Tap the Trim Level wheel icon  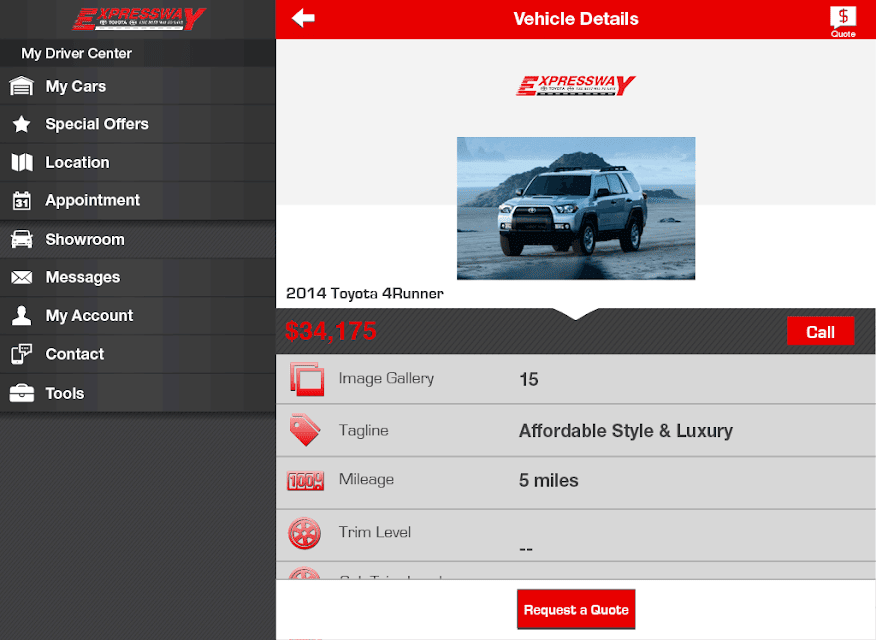[x=304, y=533]
